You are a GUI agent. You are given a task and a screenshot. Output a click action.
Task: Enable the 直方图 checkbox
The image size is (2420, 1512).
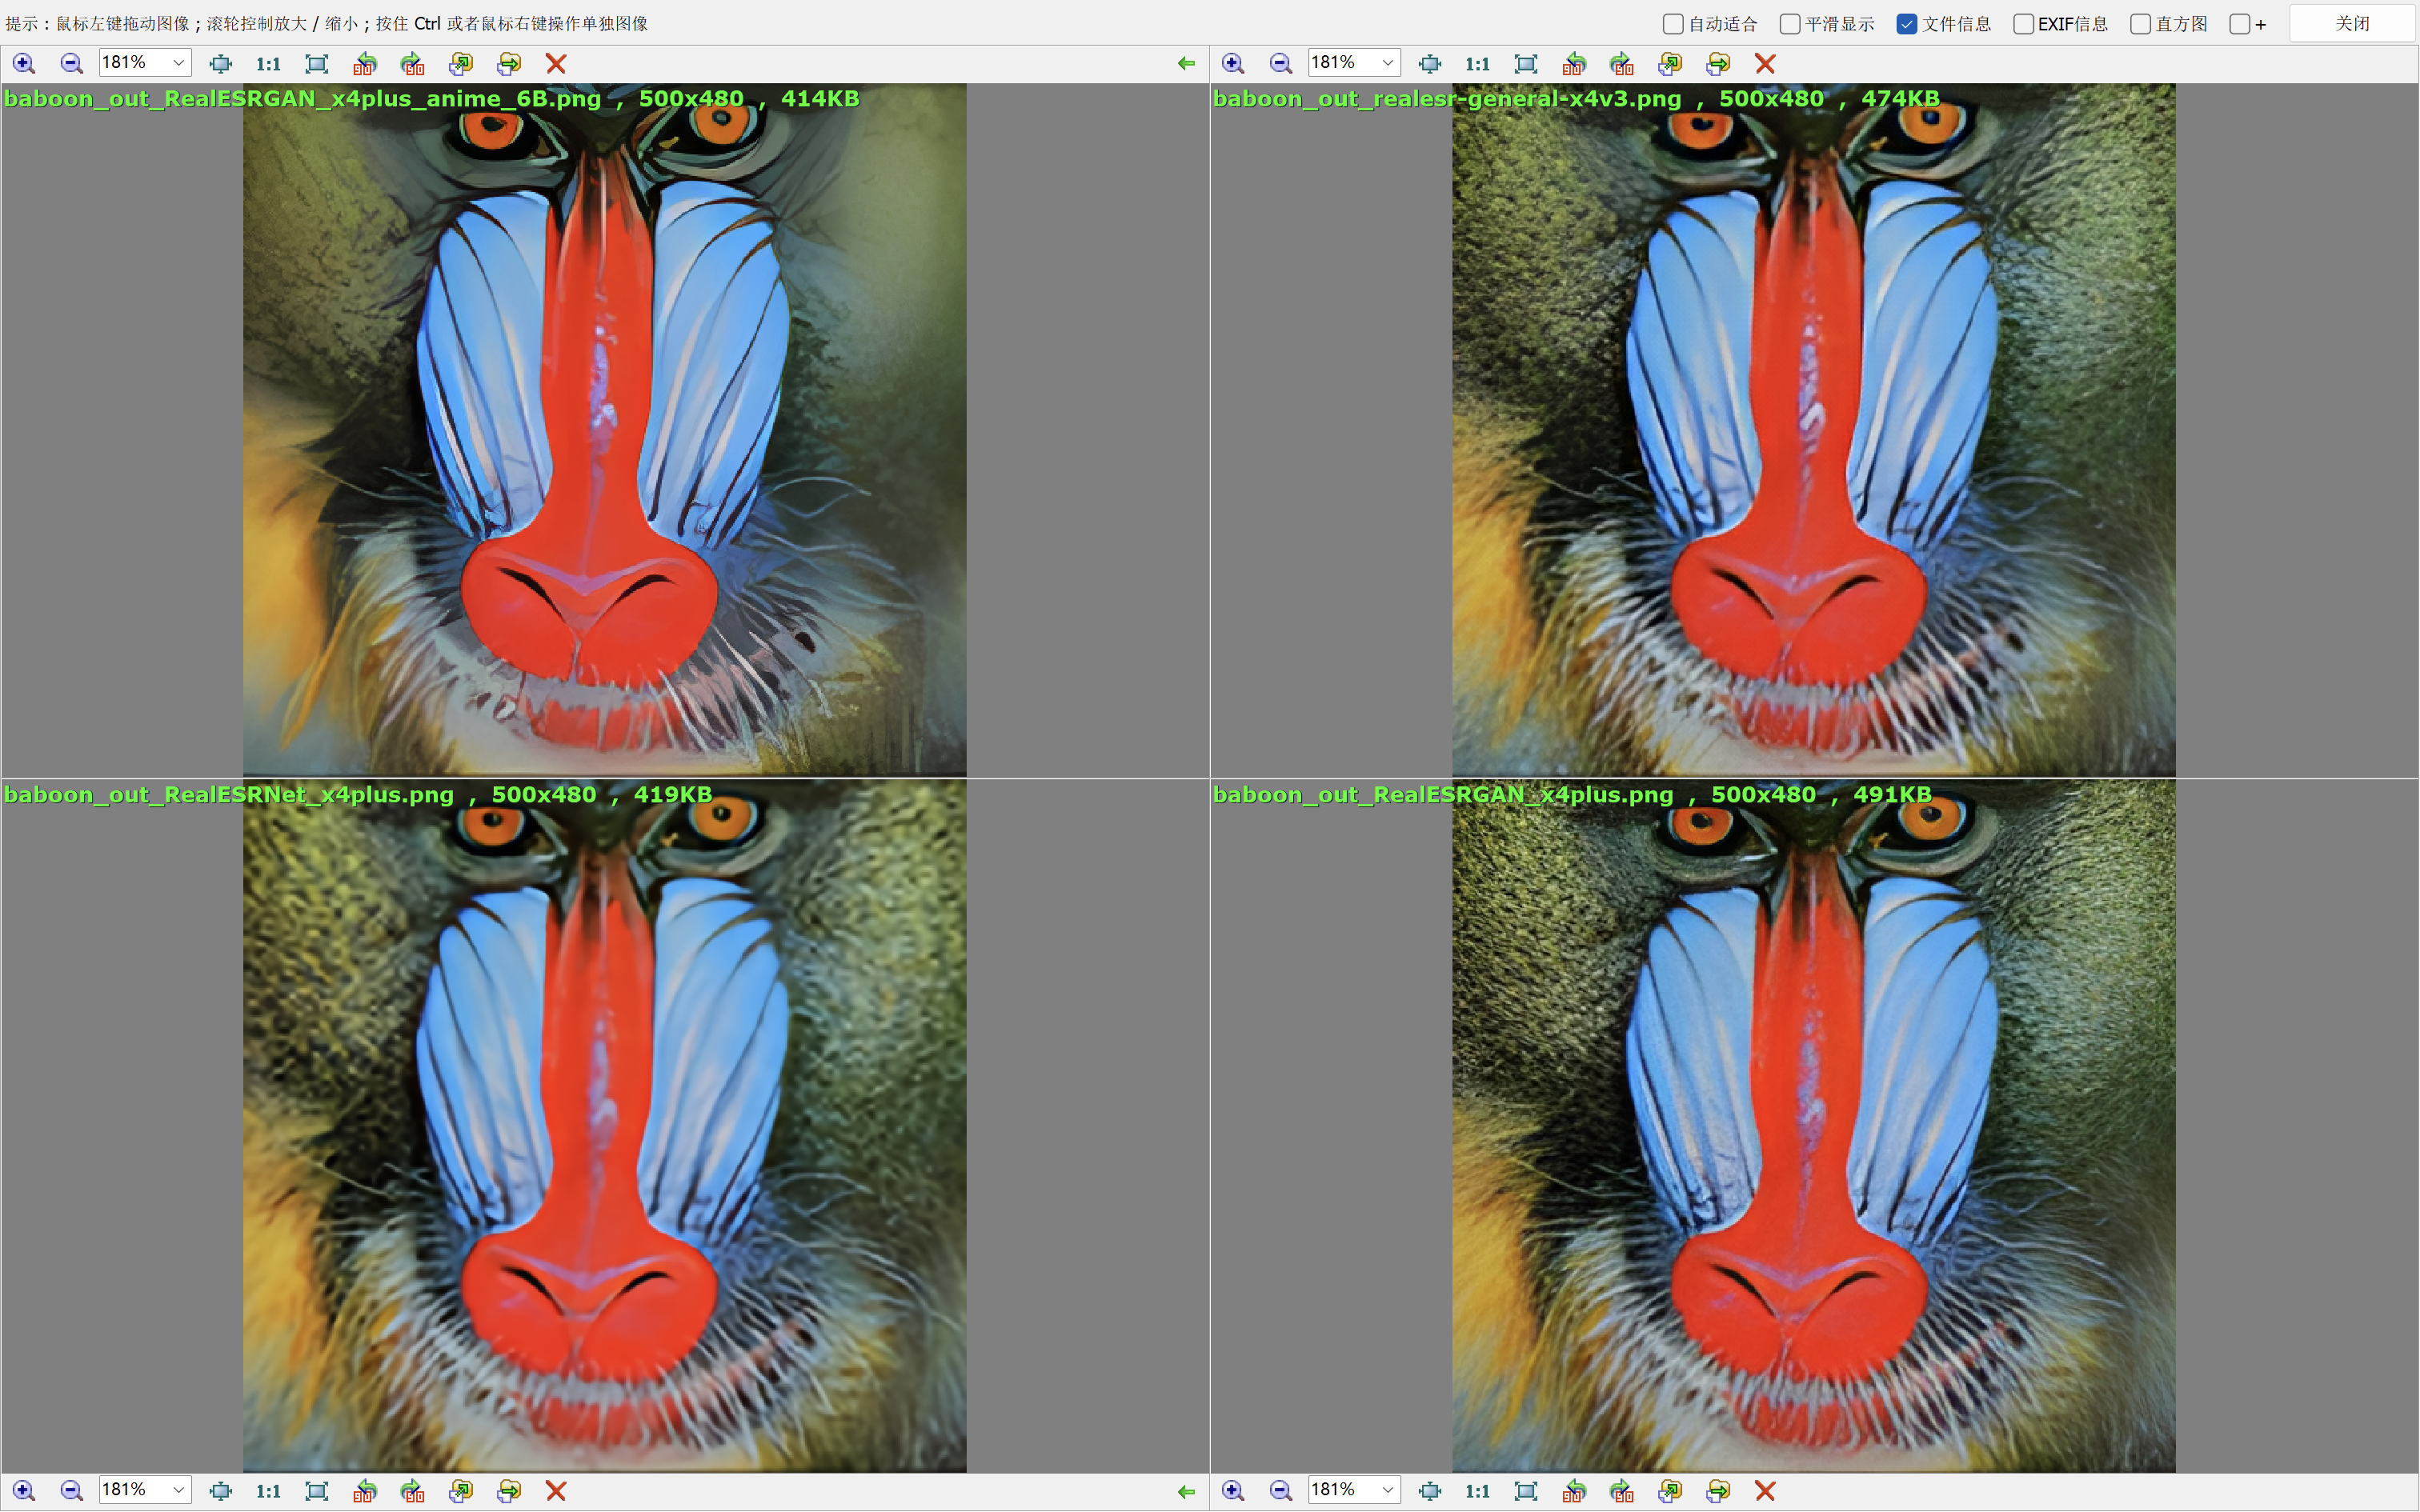coord(2140,24)
